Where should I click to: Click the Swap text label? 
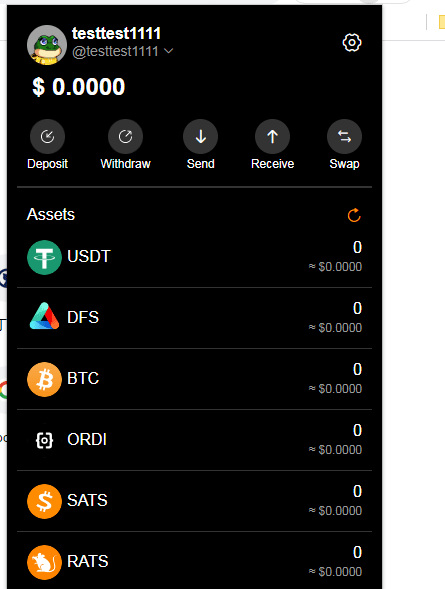344,164
